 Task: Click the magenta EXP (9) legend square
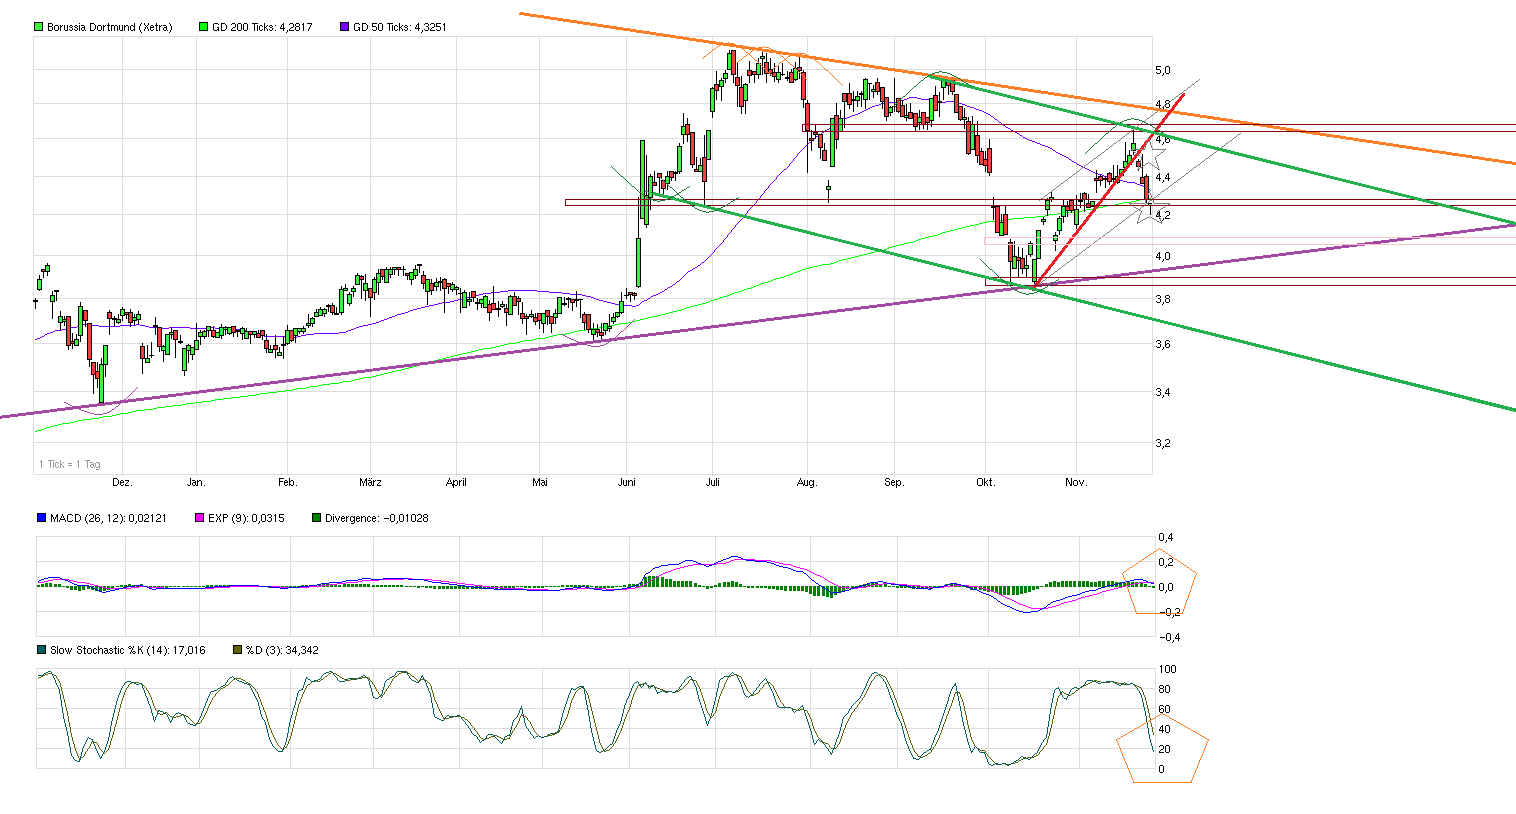click(199, 518)
